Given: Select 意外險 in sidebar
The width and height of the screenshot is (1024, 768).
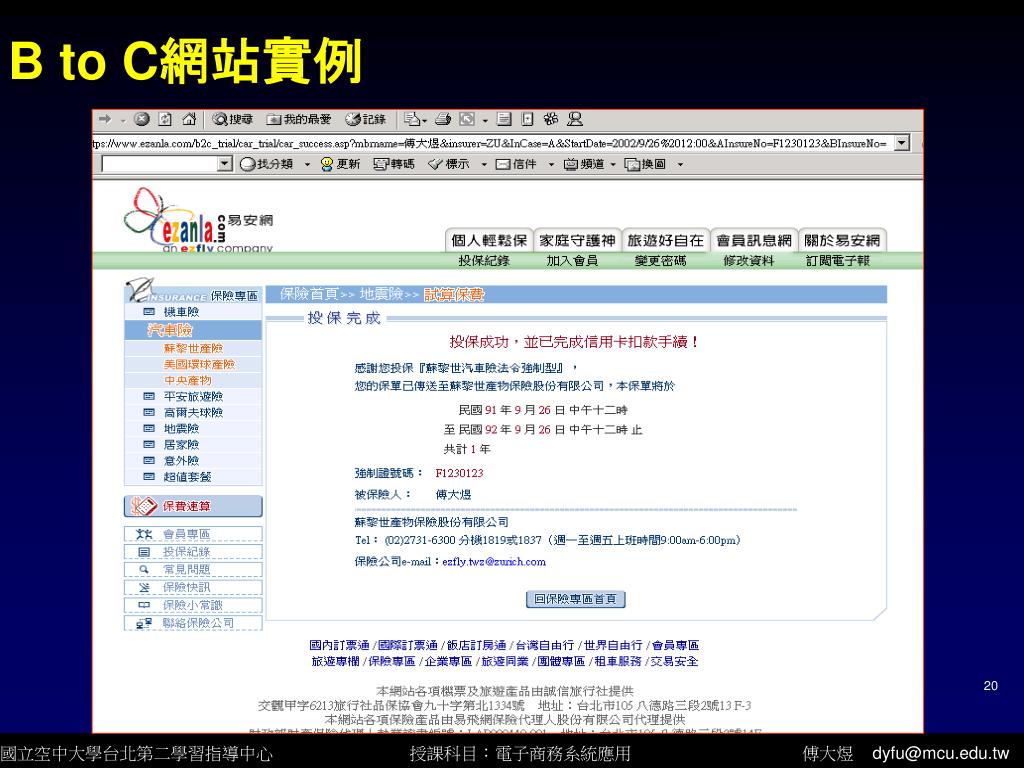Looking at the screenshot, I should pyautogui.click(x=181, y=460).
